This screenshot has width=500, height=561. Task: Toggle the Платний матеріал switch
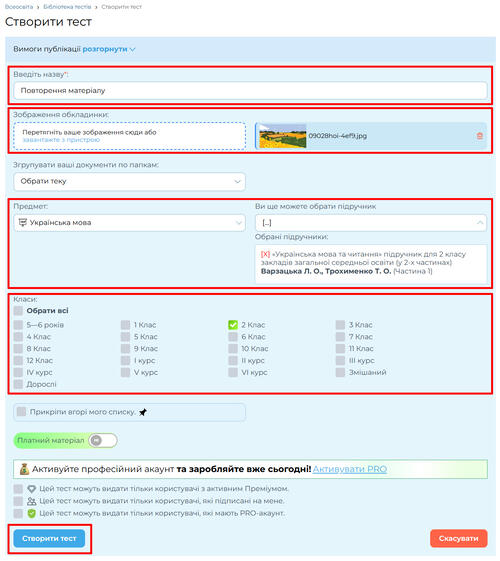[103, 440]
